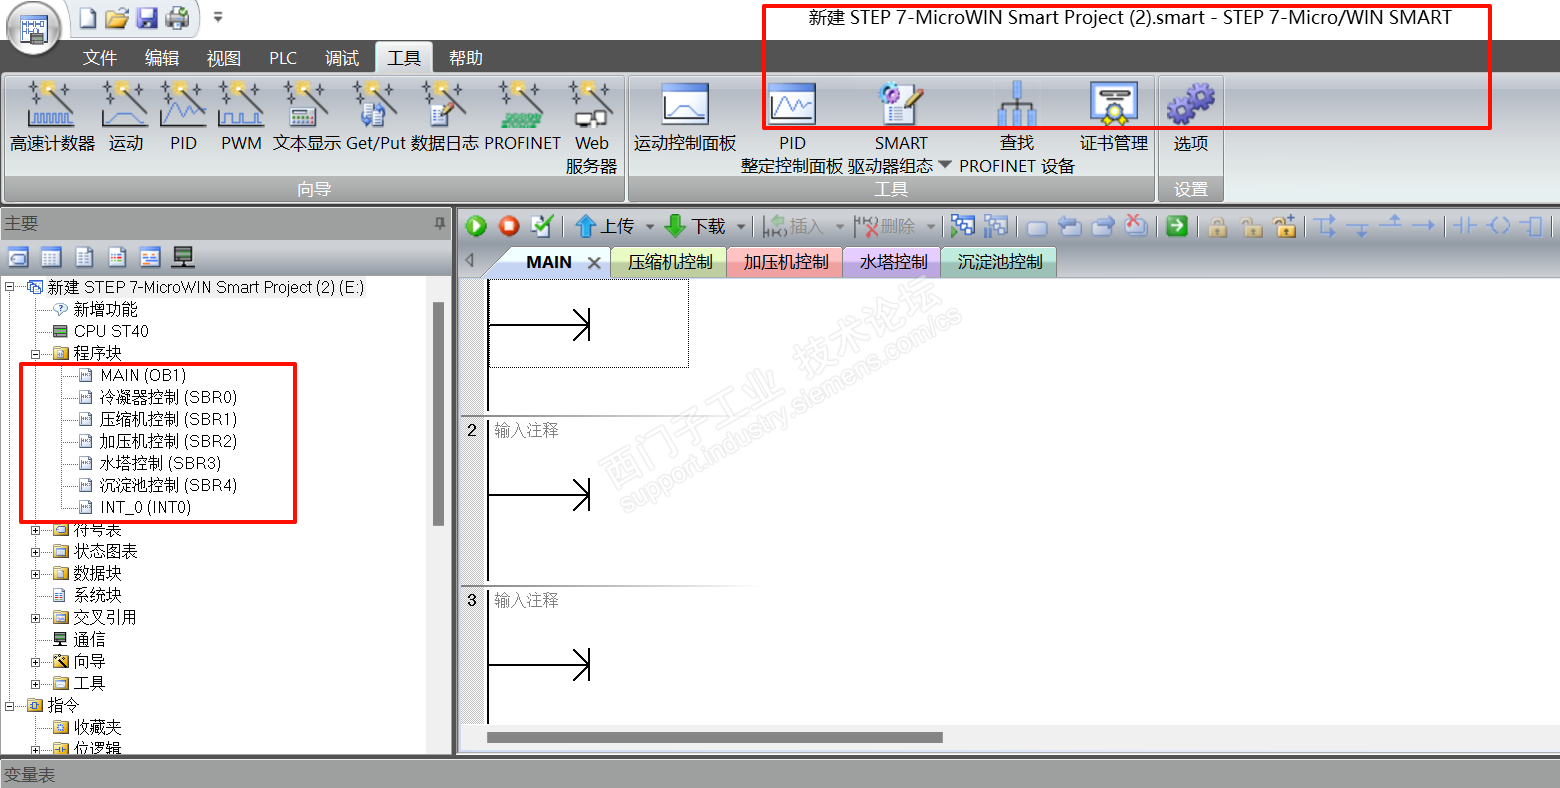Screen dimensions: 1560x788
Task: Open the 文件 menu
Action: click(x=100, y=58)
